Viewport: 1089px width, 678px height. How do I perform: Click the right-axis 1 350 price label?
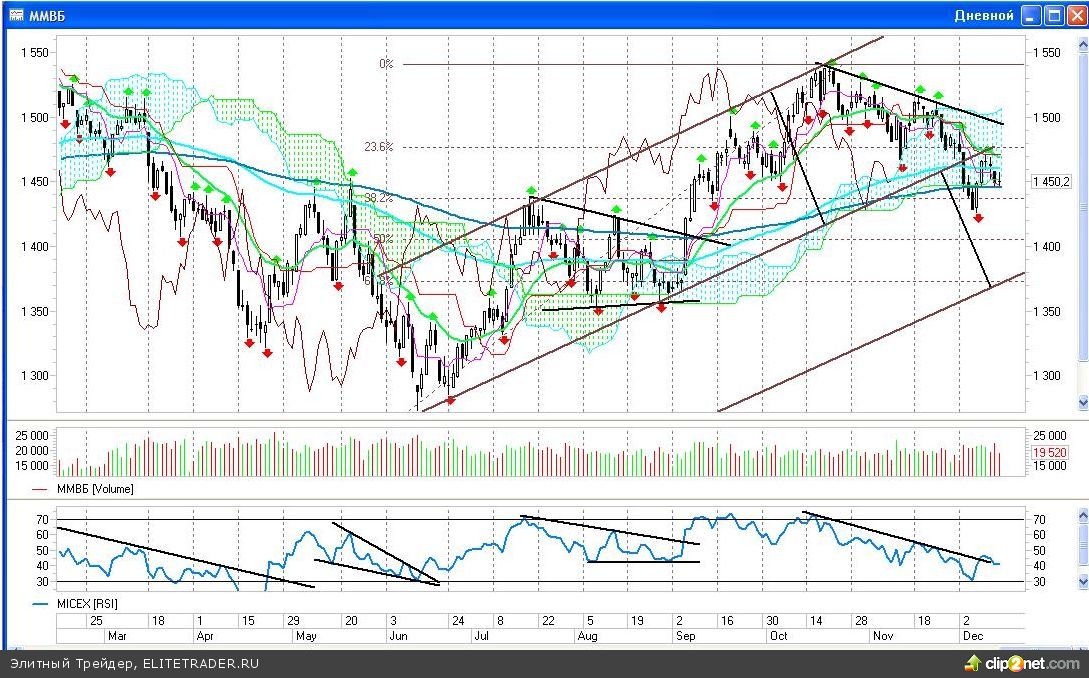[1047, 311]
